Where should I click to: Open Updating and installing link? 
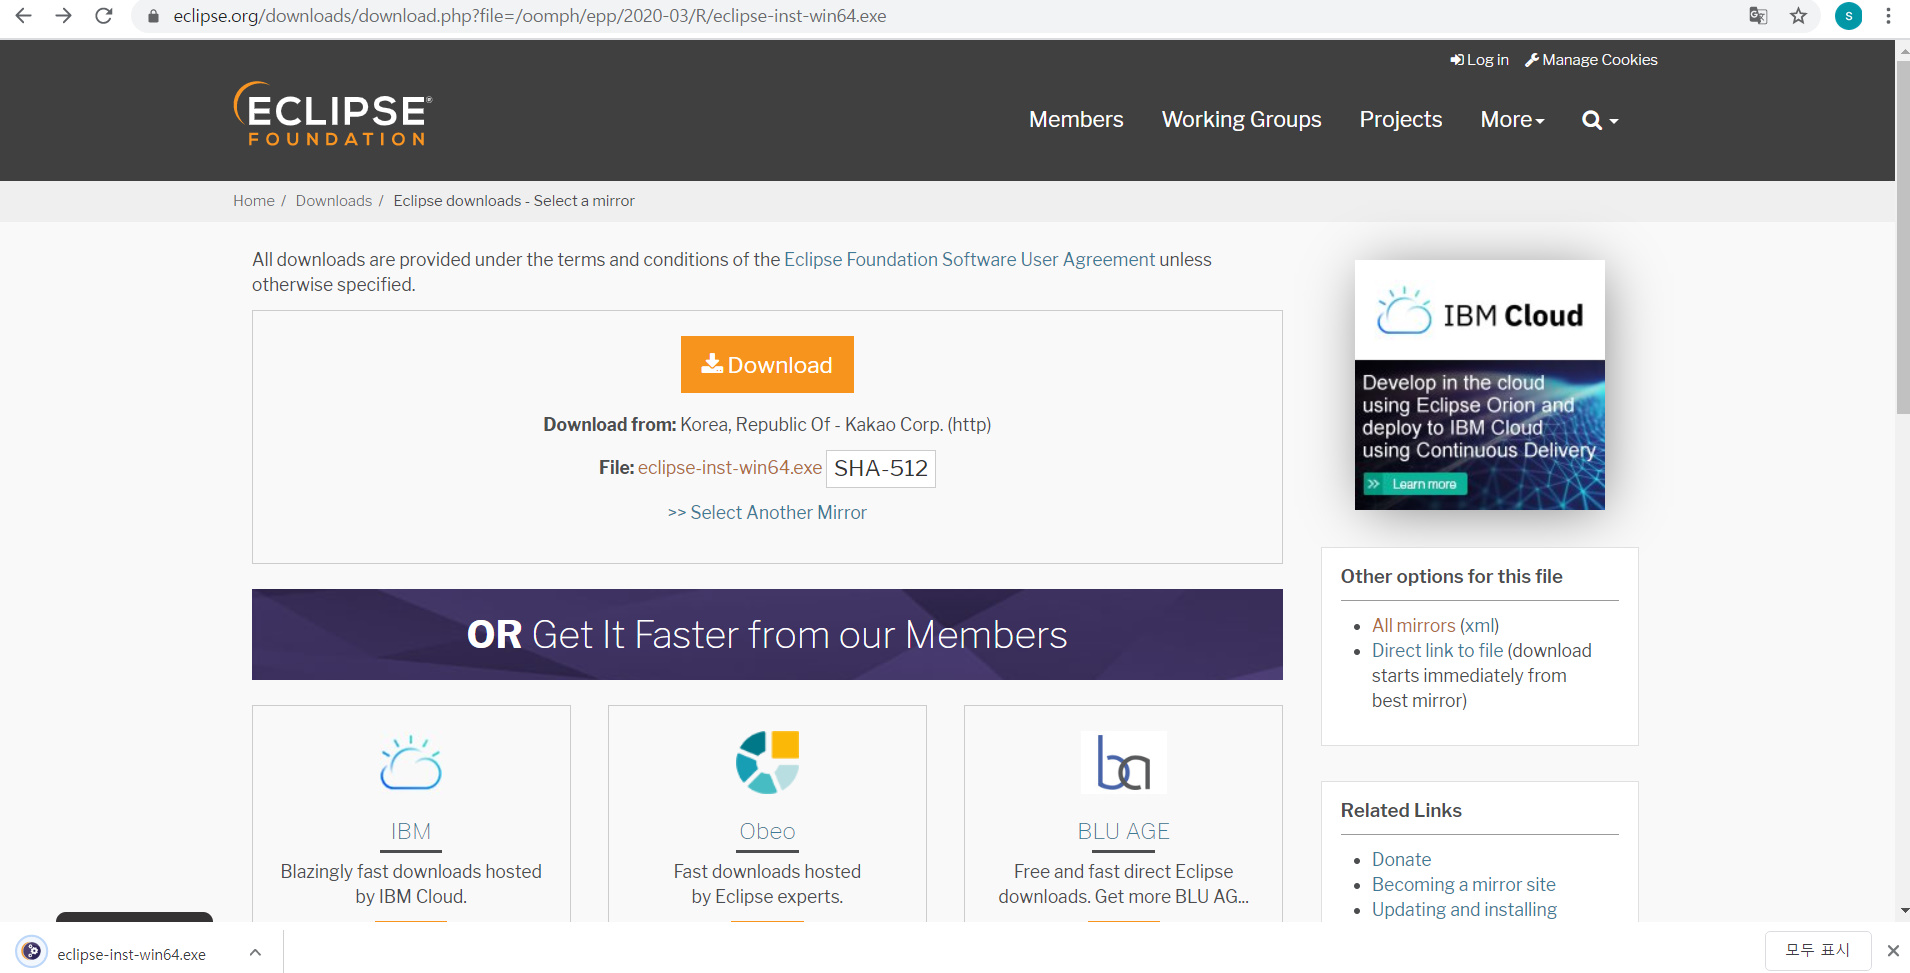(x=1464, y=910)
